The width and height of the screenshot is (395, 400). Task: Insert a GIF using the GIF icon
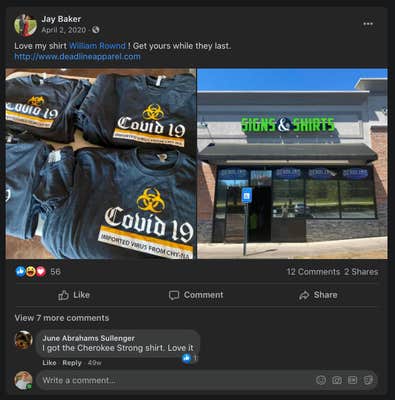click(352, 380)
